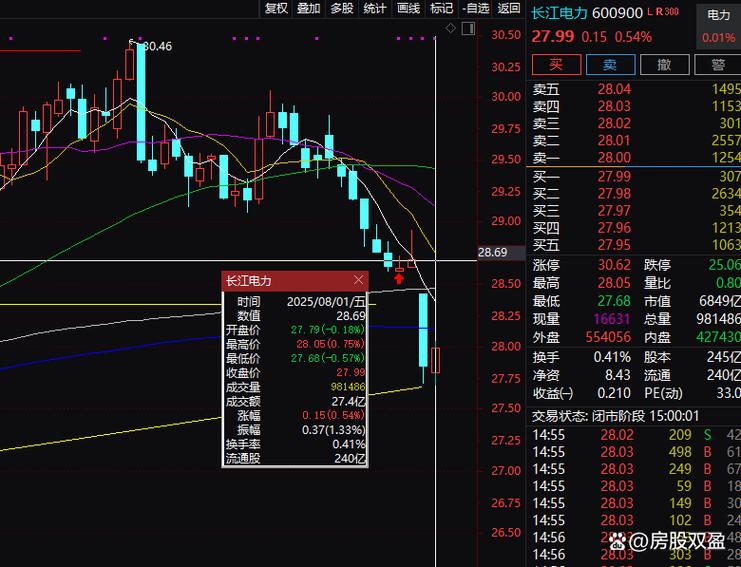Click the diamond icon above chart
The image size is (741, 567).
(451, 28)
